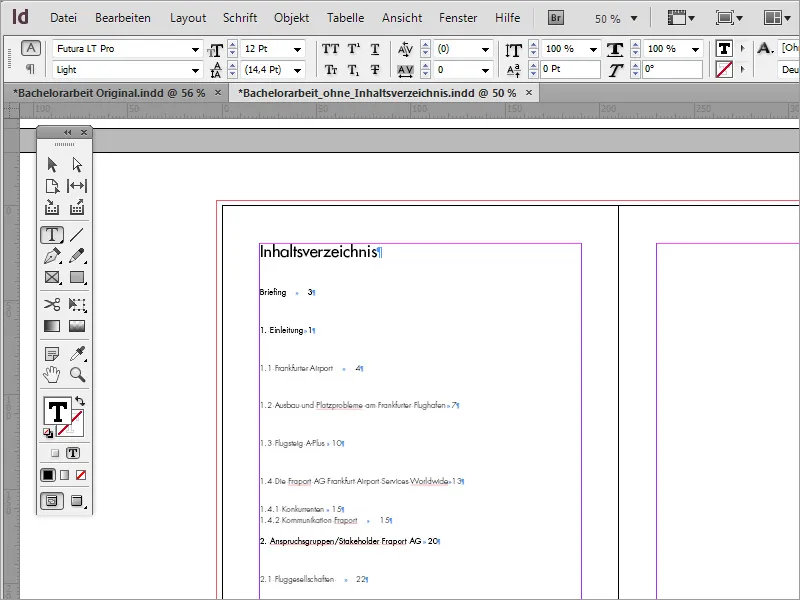Open the view options button

681,18
